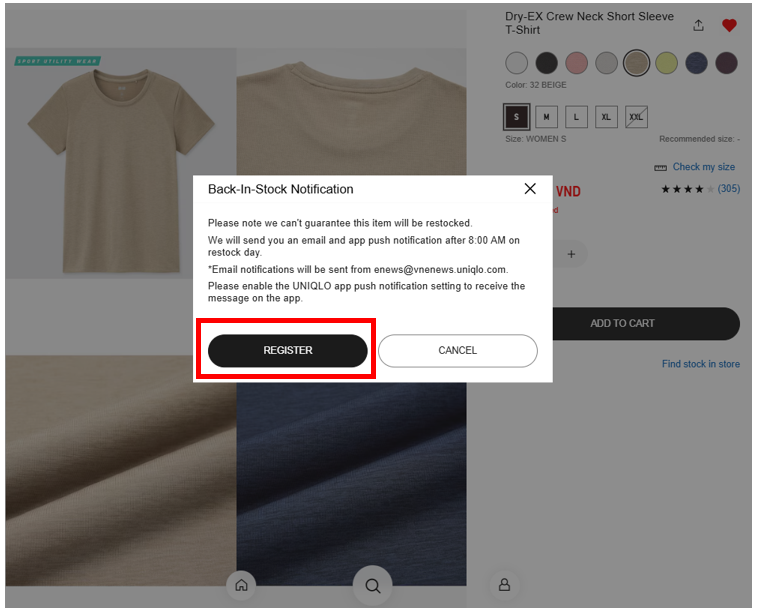Image resolution: width=758 pixels, height=614 pixels.
Task: Click the REGISTER button in the dialog
Action: pos(287,350)
